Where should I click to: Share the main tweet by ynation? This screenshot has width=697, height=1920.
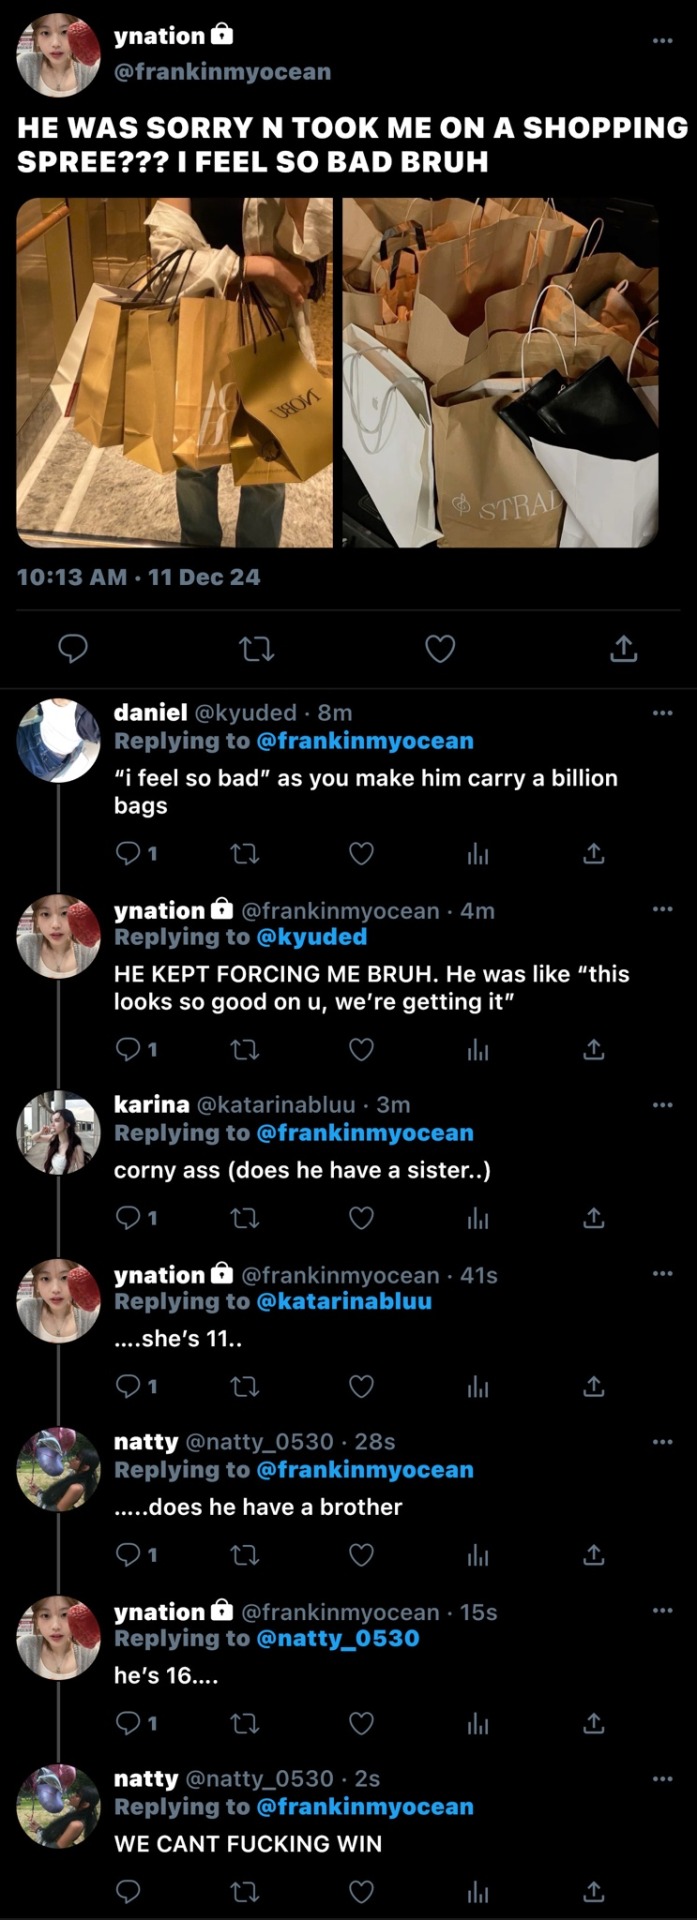click(x=623, y=649)
